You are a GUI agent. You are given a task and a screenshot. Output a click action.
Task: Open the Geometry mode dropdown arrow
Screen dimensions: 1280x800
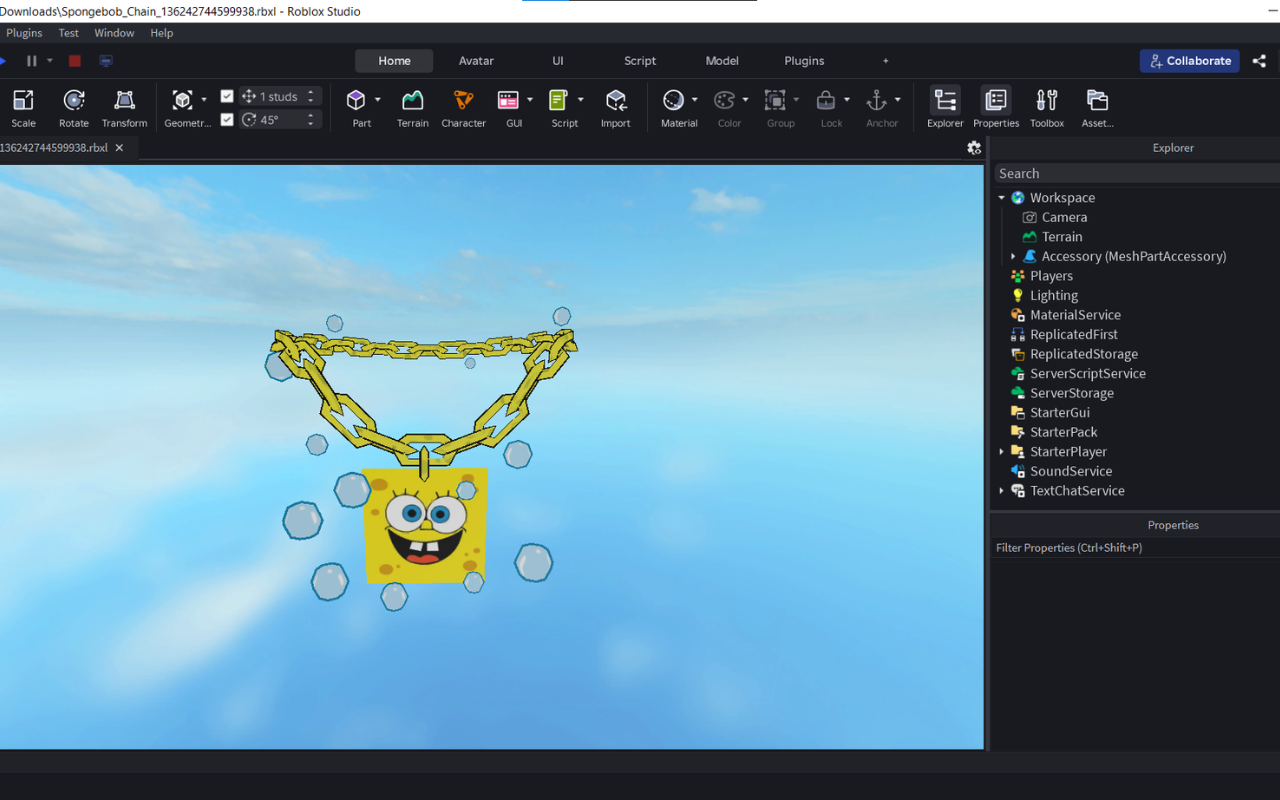[204, 100]
